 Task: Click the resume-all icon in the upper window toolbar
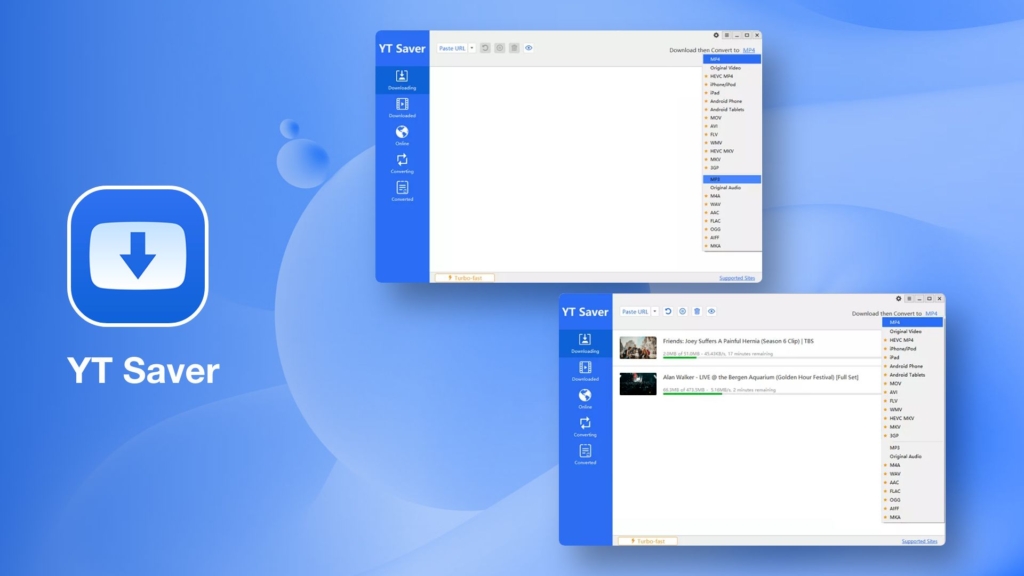[485, 48]
